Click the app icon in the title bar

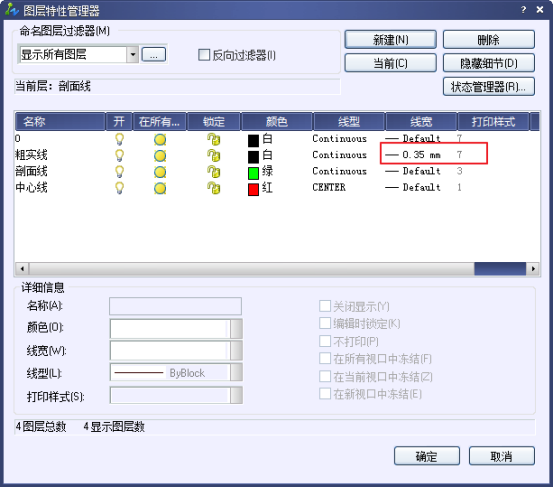[x=12, y=10]
